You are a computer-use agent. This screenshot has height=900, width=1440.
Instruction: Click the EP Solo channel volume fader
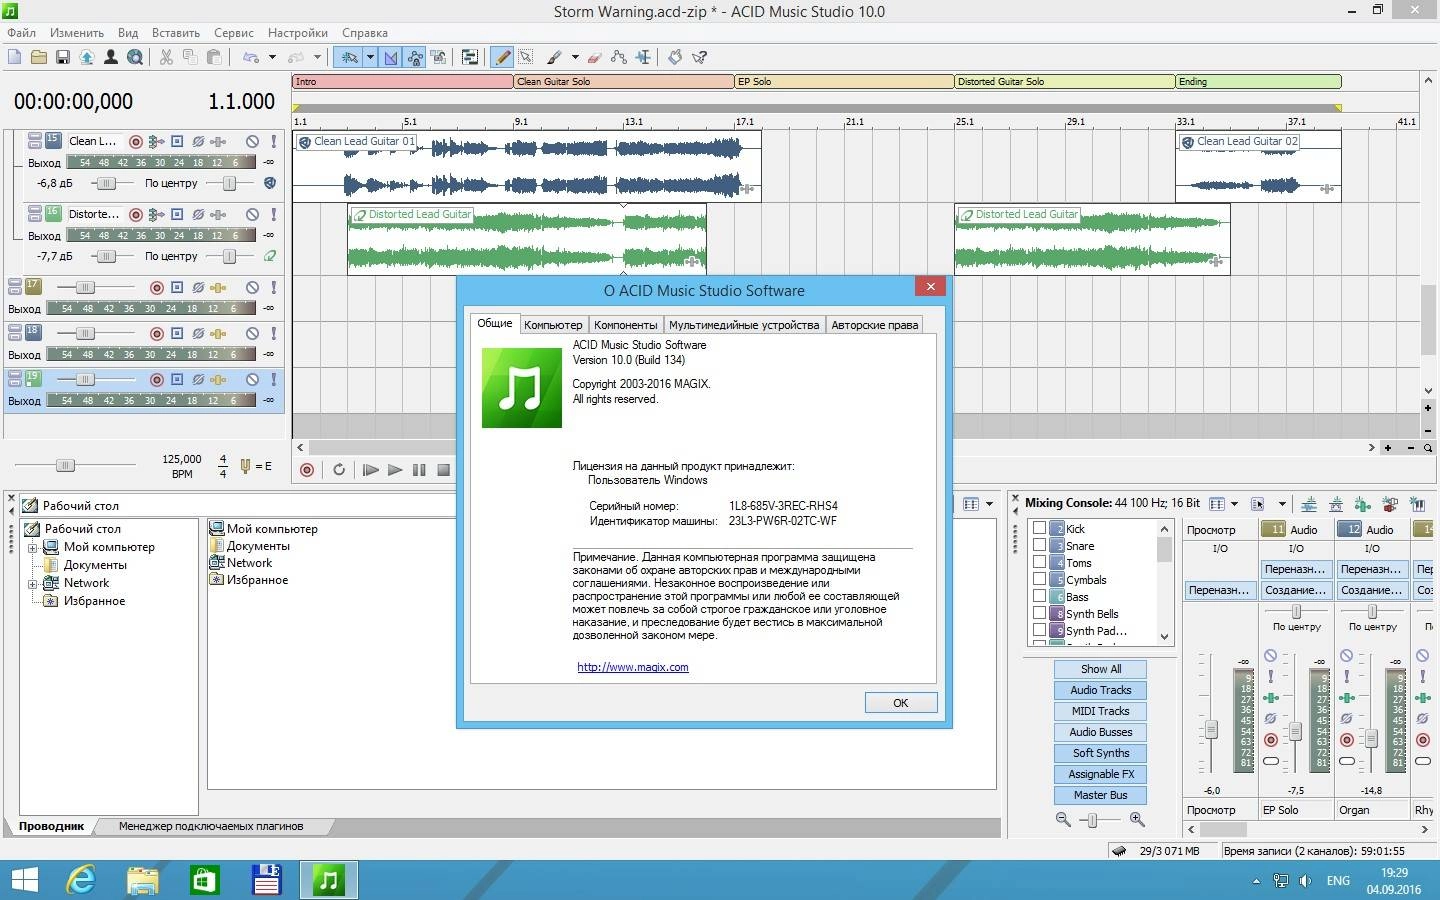coord(1295,732)
